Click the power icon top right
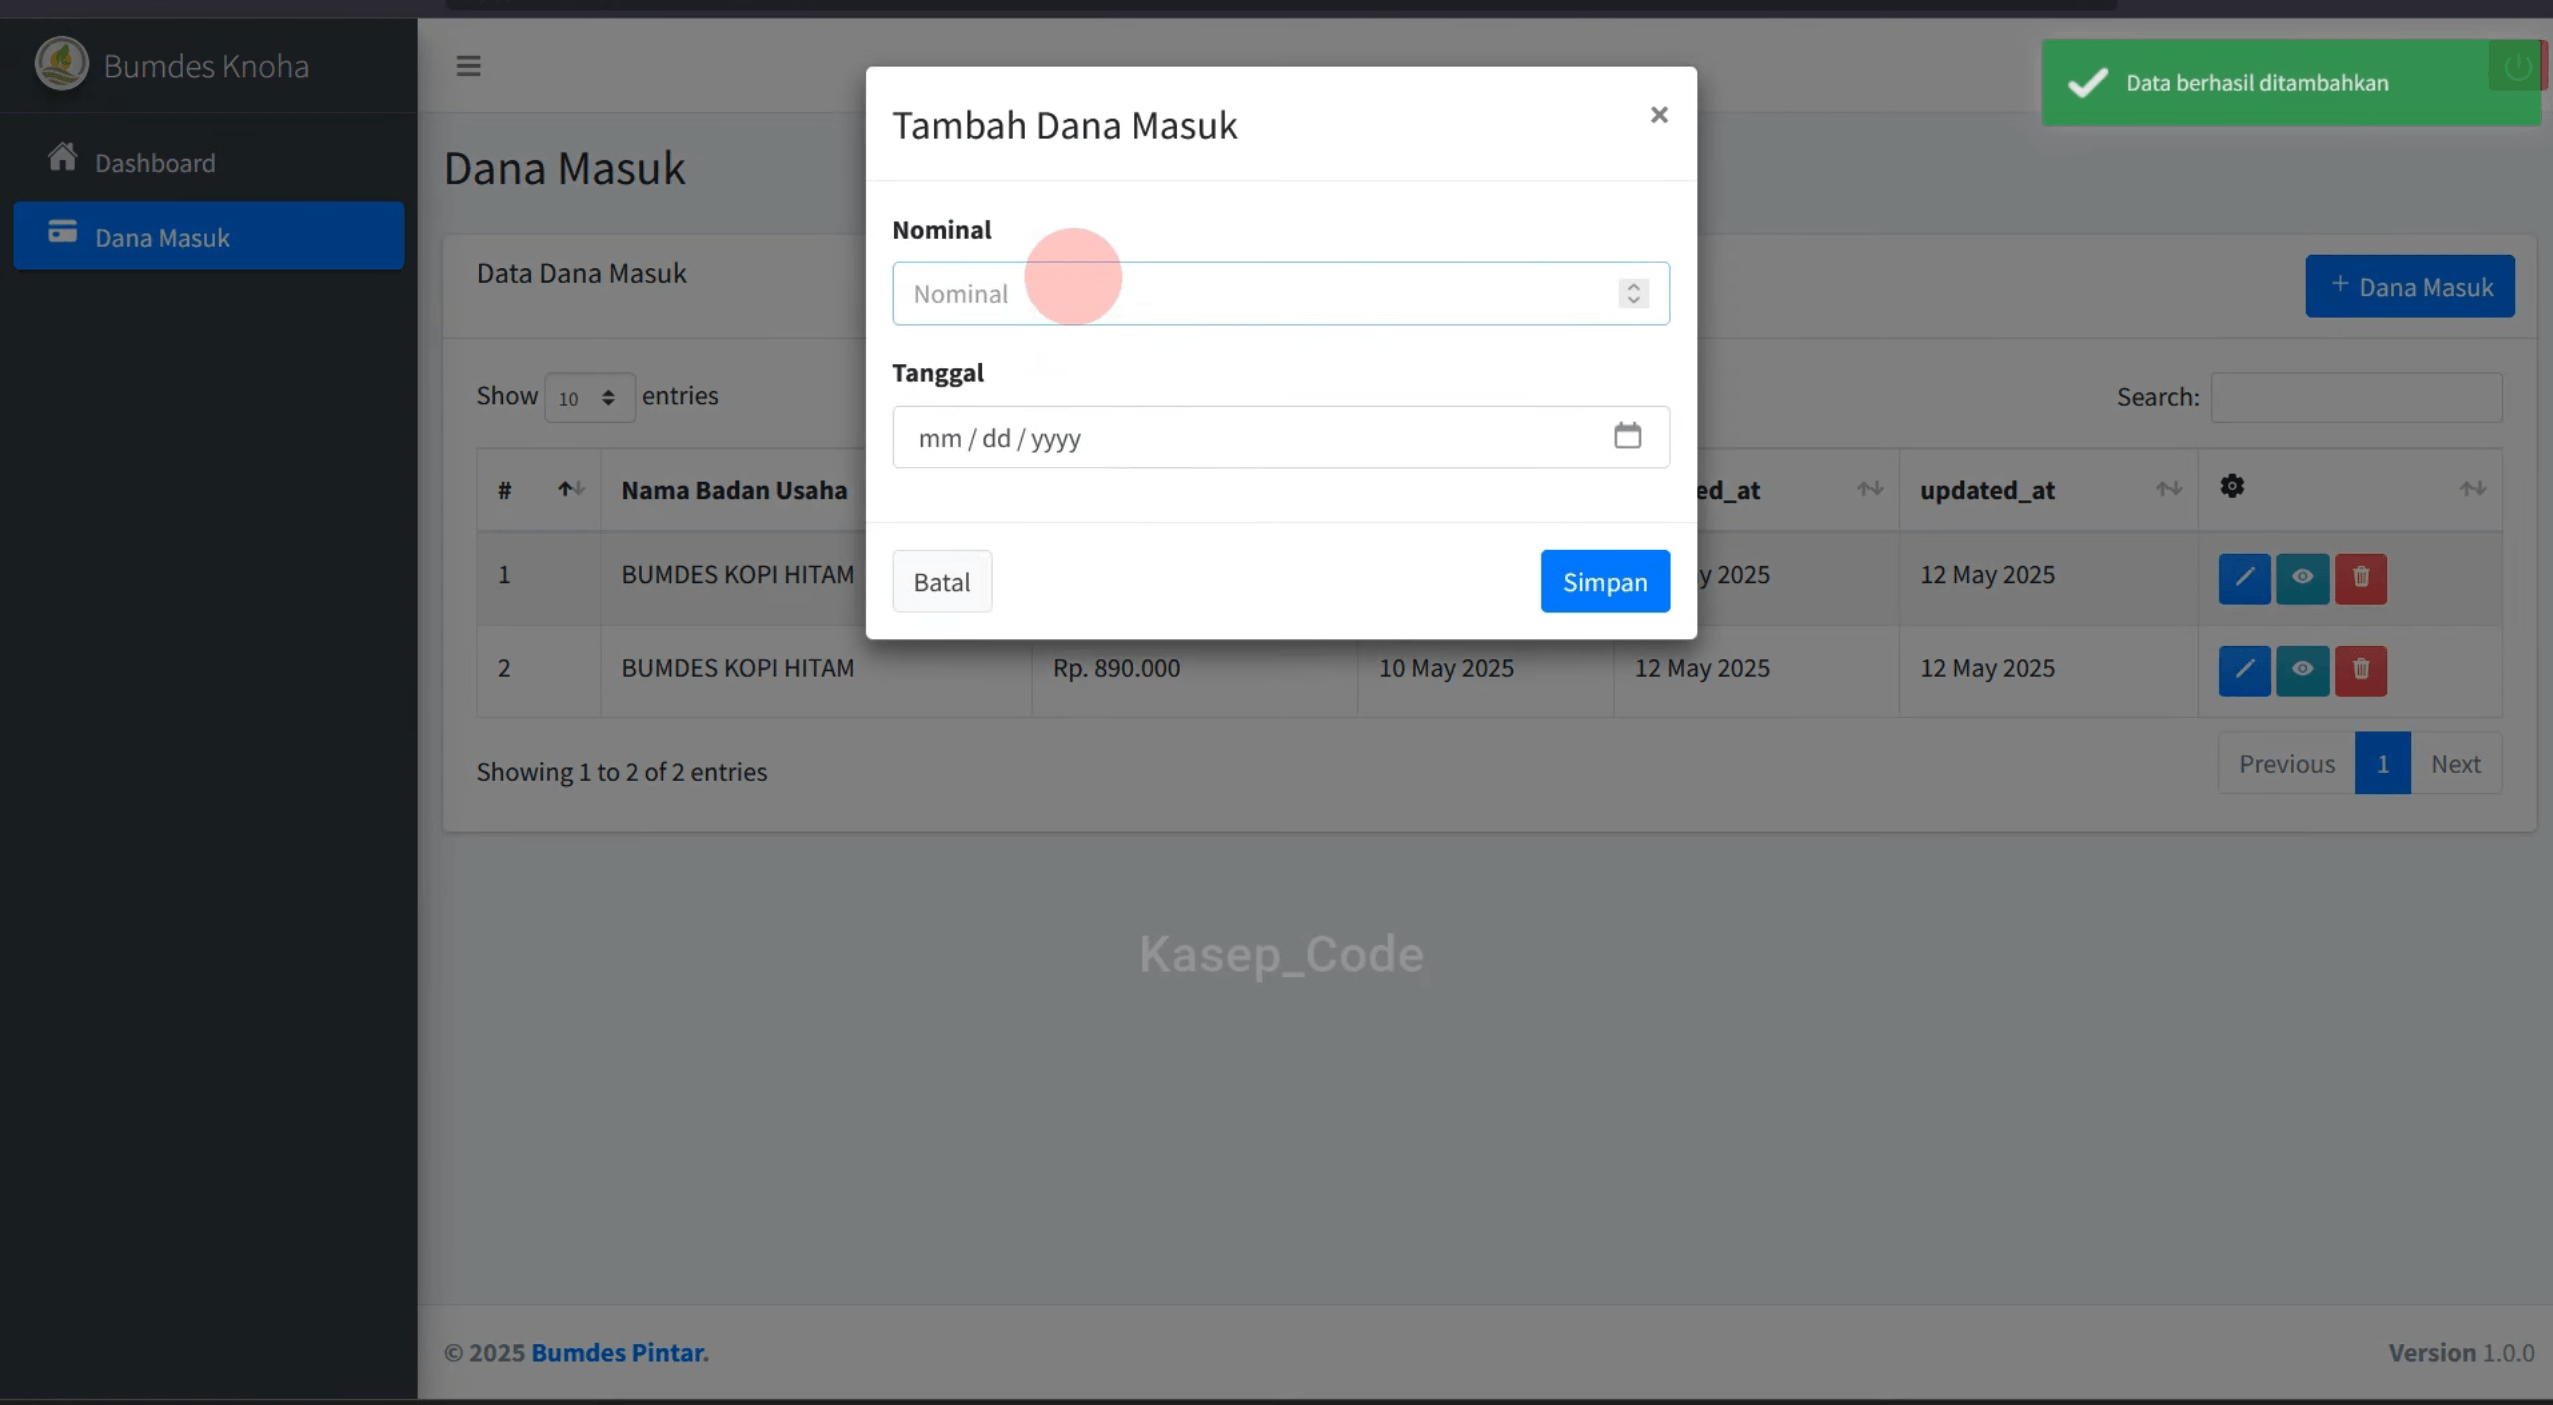Viewport: 2553px width, 1405px height. [2516, 67]
